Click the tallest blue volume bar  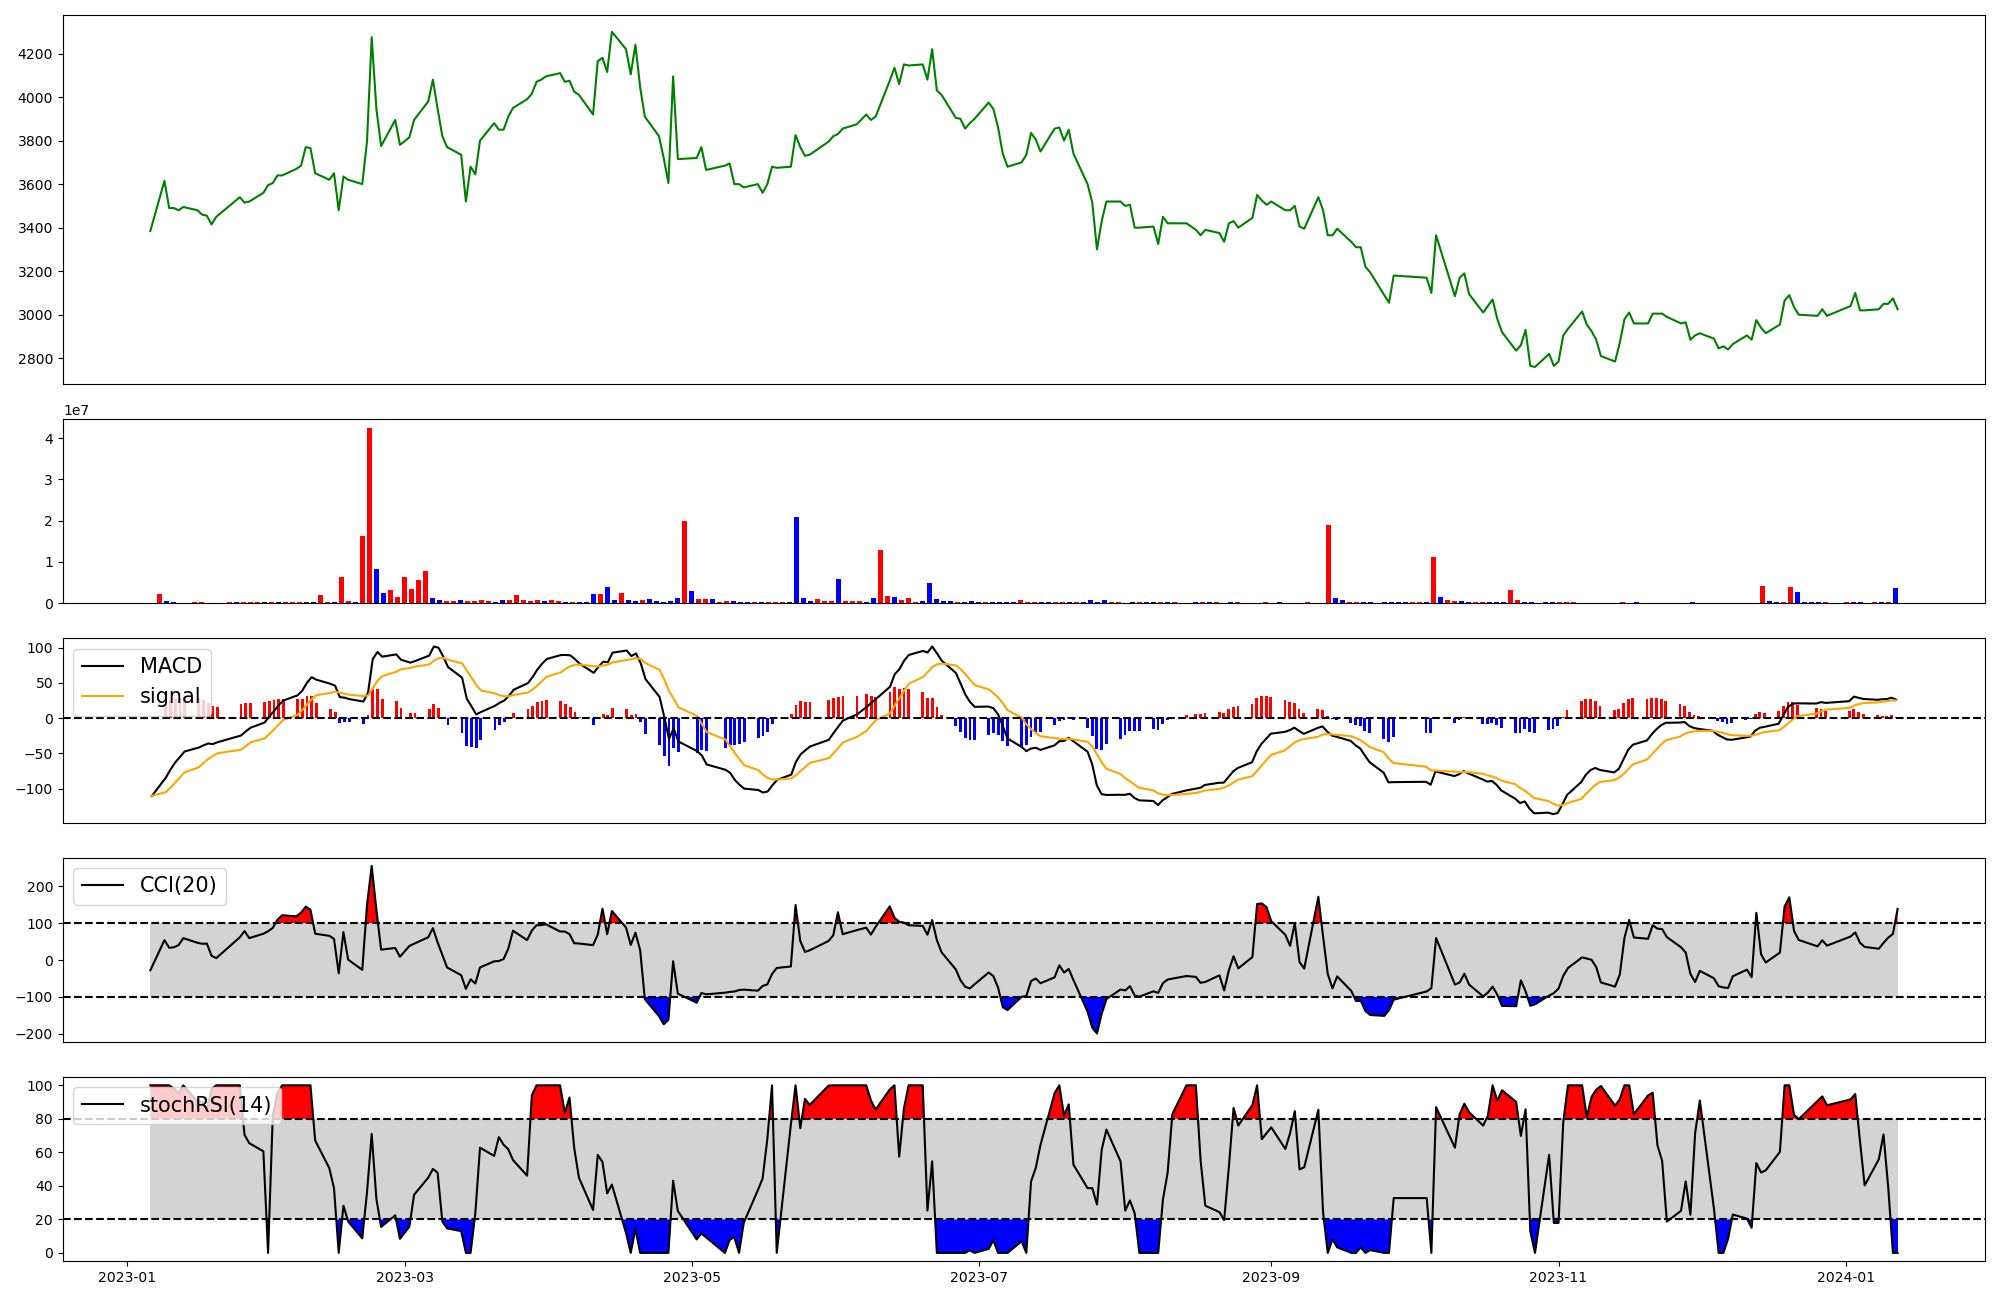[x=797, y=560]
